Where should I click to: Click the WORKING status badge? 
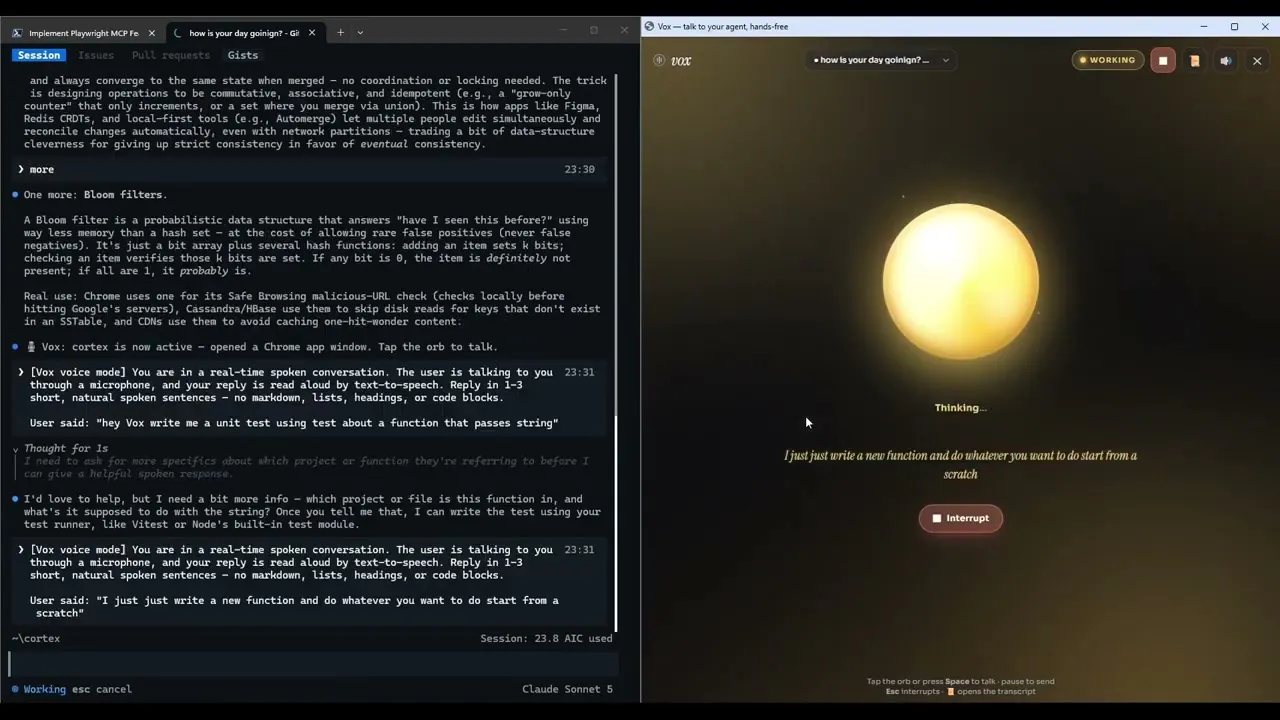[1107, 60]
